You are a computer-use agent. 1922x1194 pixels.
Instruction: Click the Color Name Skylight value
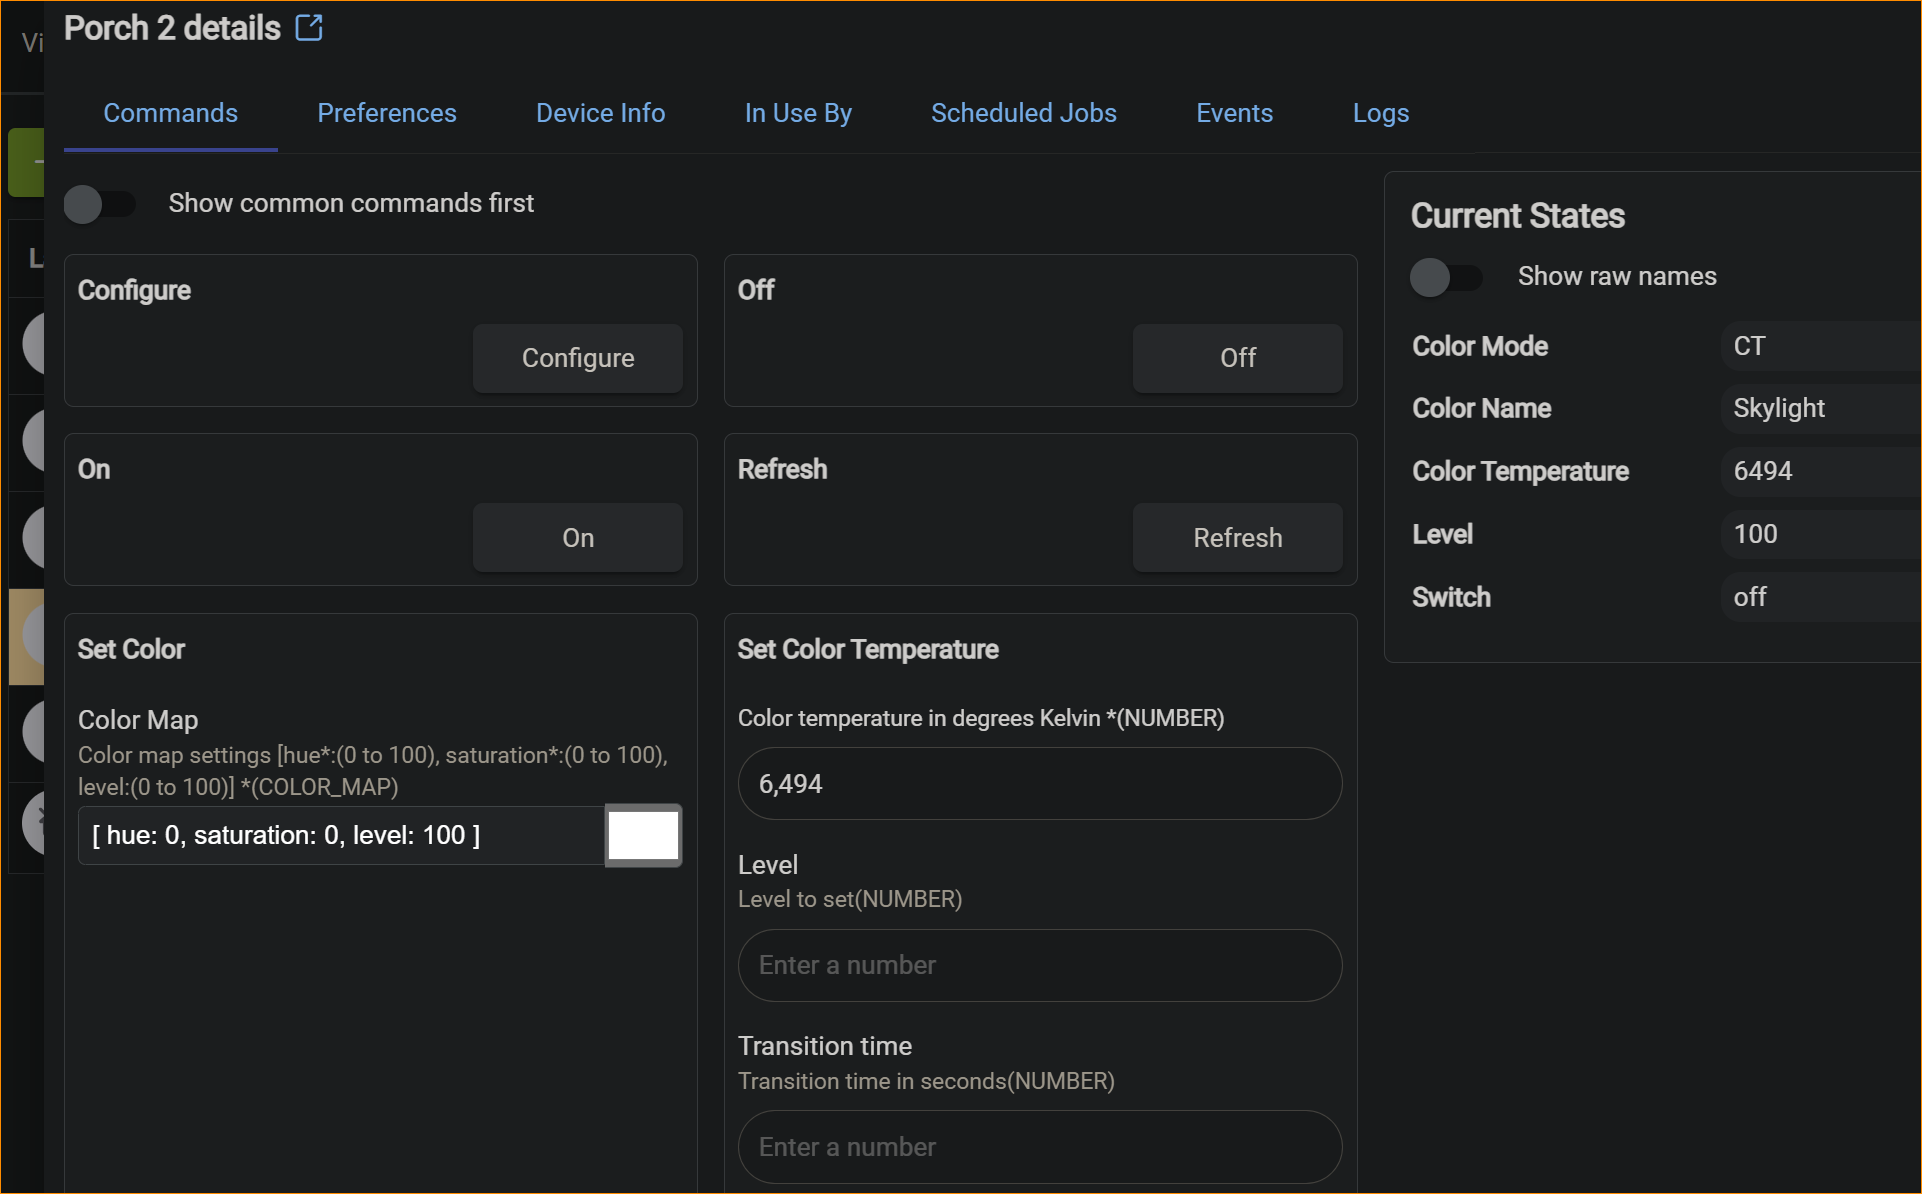click(x=1778, y=408)
